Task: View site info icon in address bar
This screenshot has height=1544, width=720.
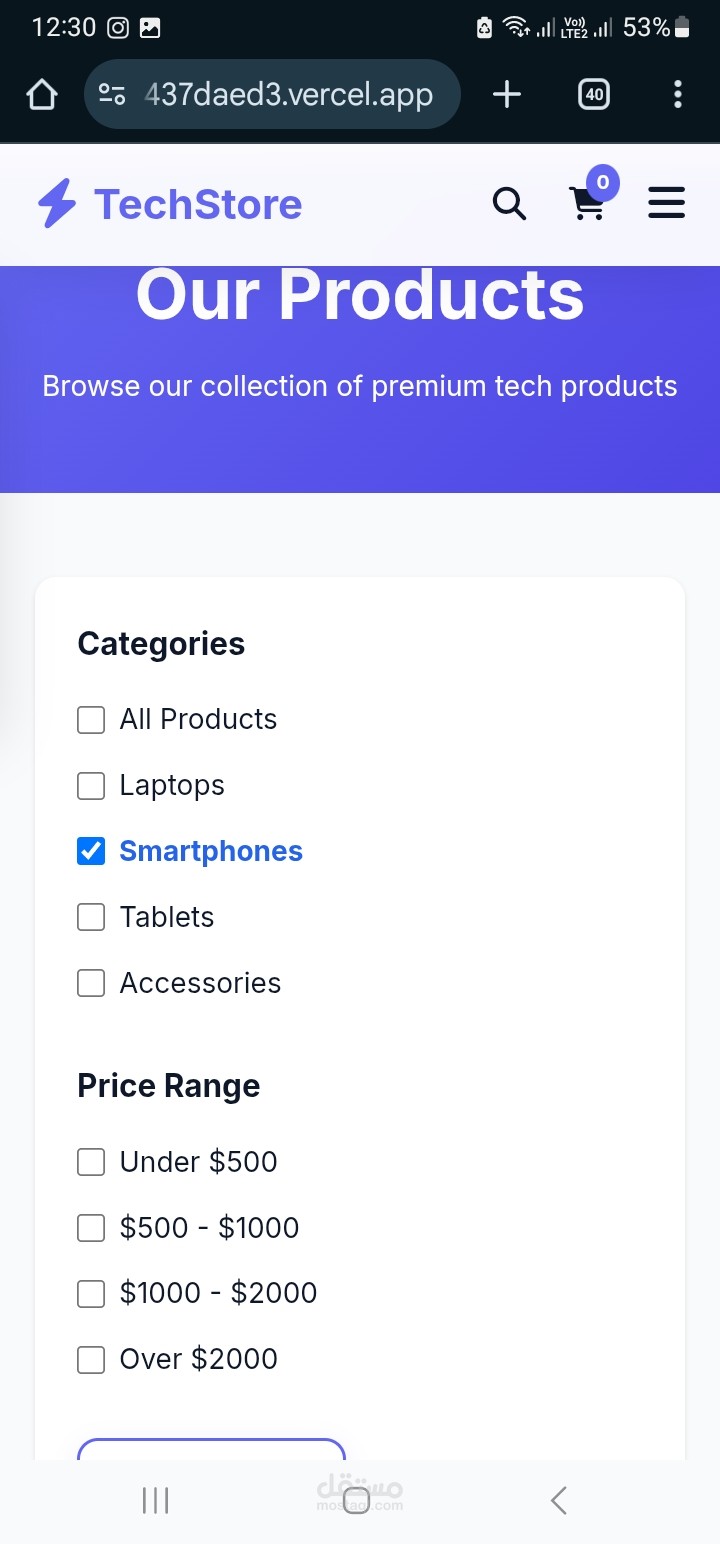Action: pyautogui.click(x=112, y=95)
